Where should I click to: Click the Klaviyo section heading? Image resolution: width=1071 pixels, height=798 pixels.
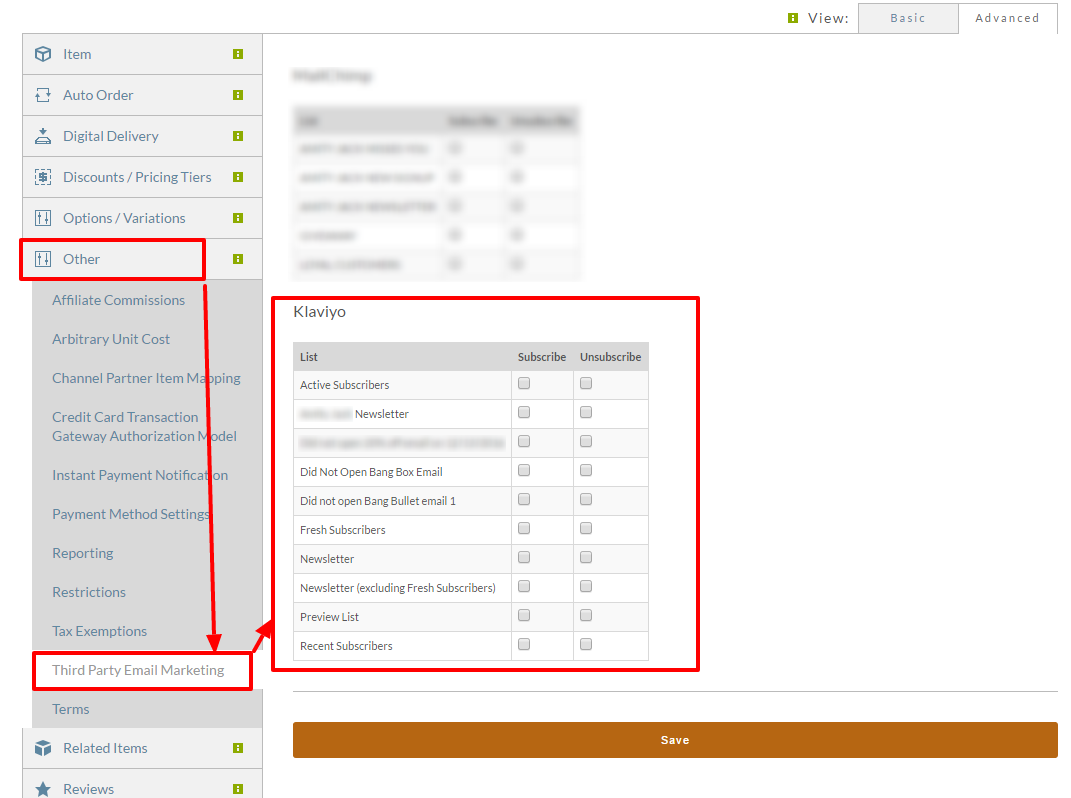(320, 312)
